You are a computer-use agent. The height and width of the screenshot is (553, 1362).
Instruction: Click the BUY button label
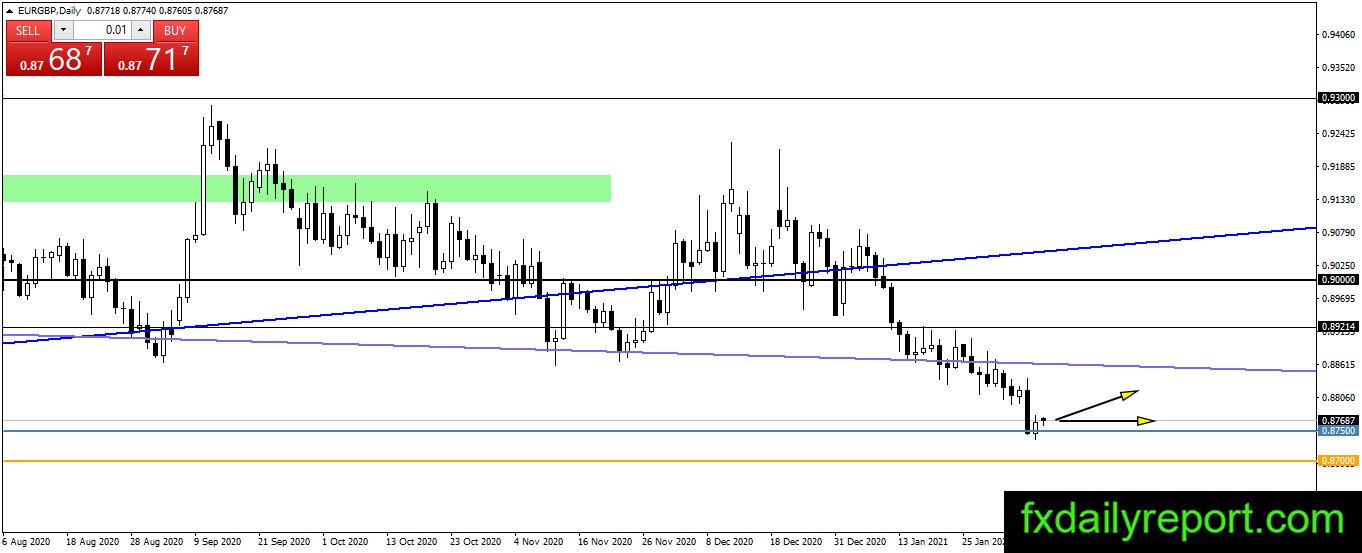pyautogui.click(x=175, y=31)
